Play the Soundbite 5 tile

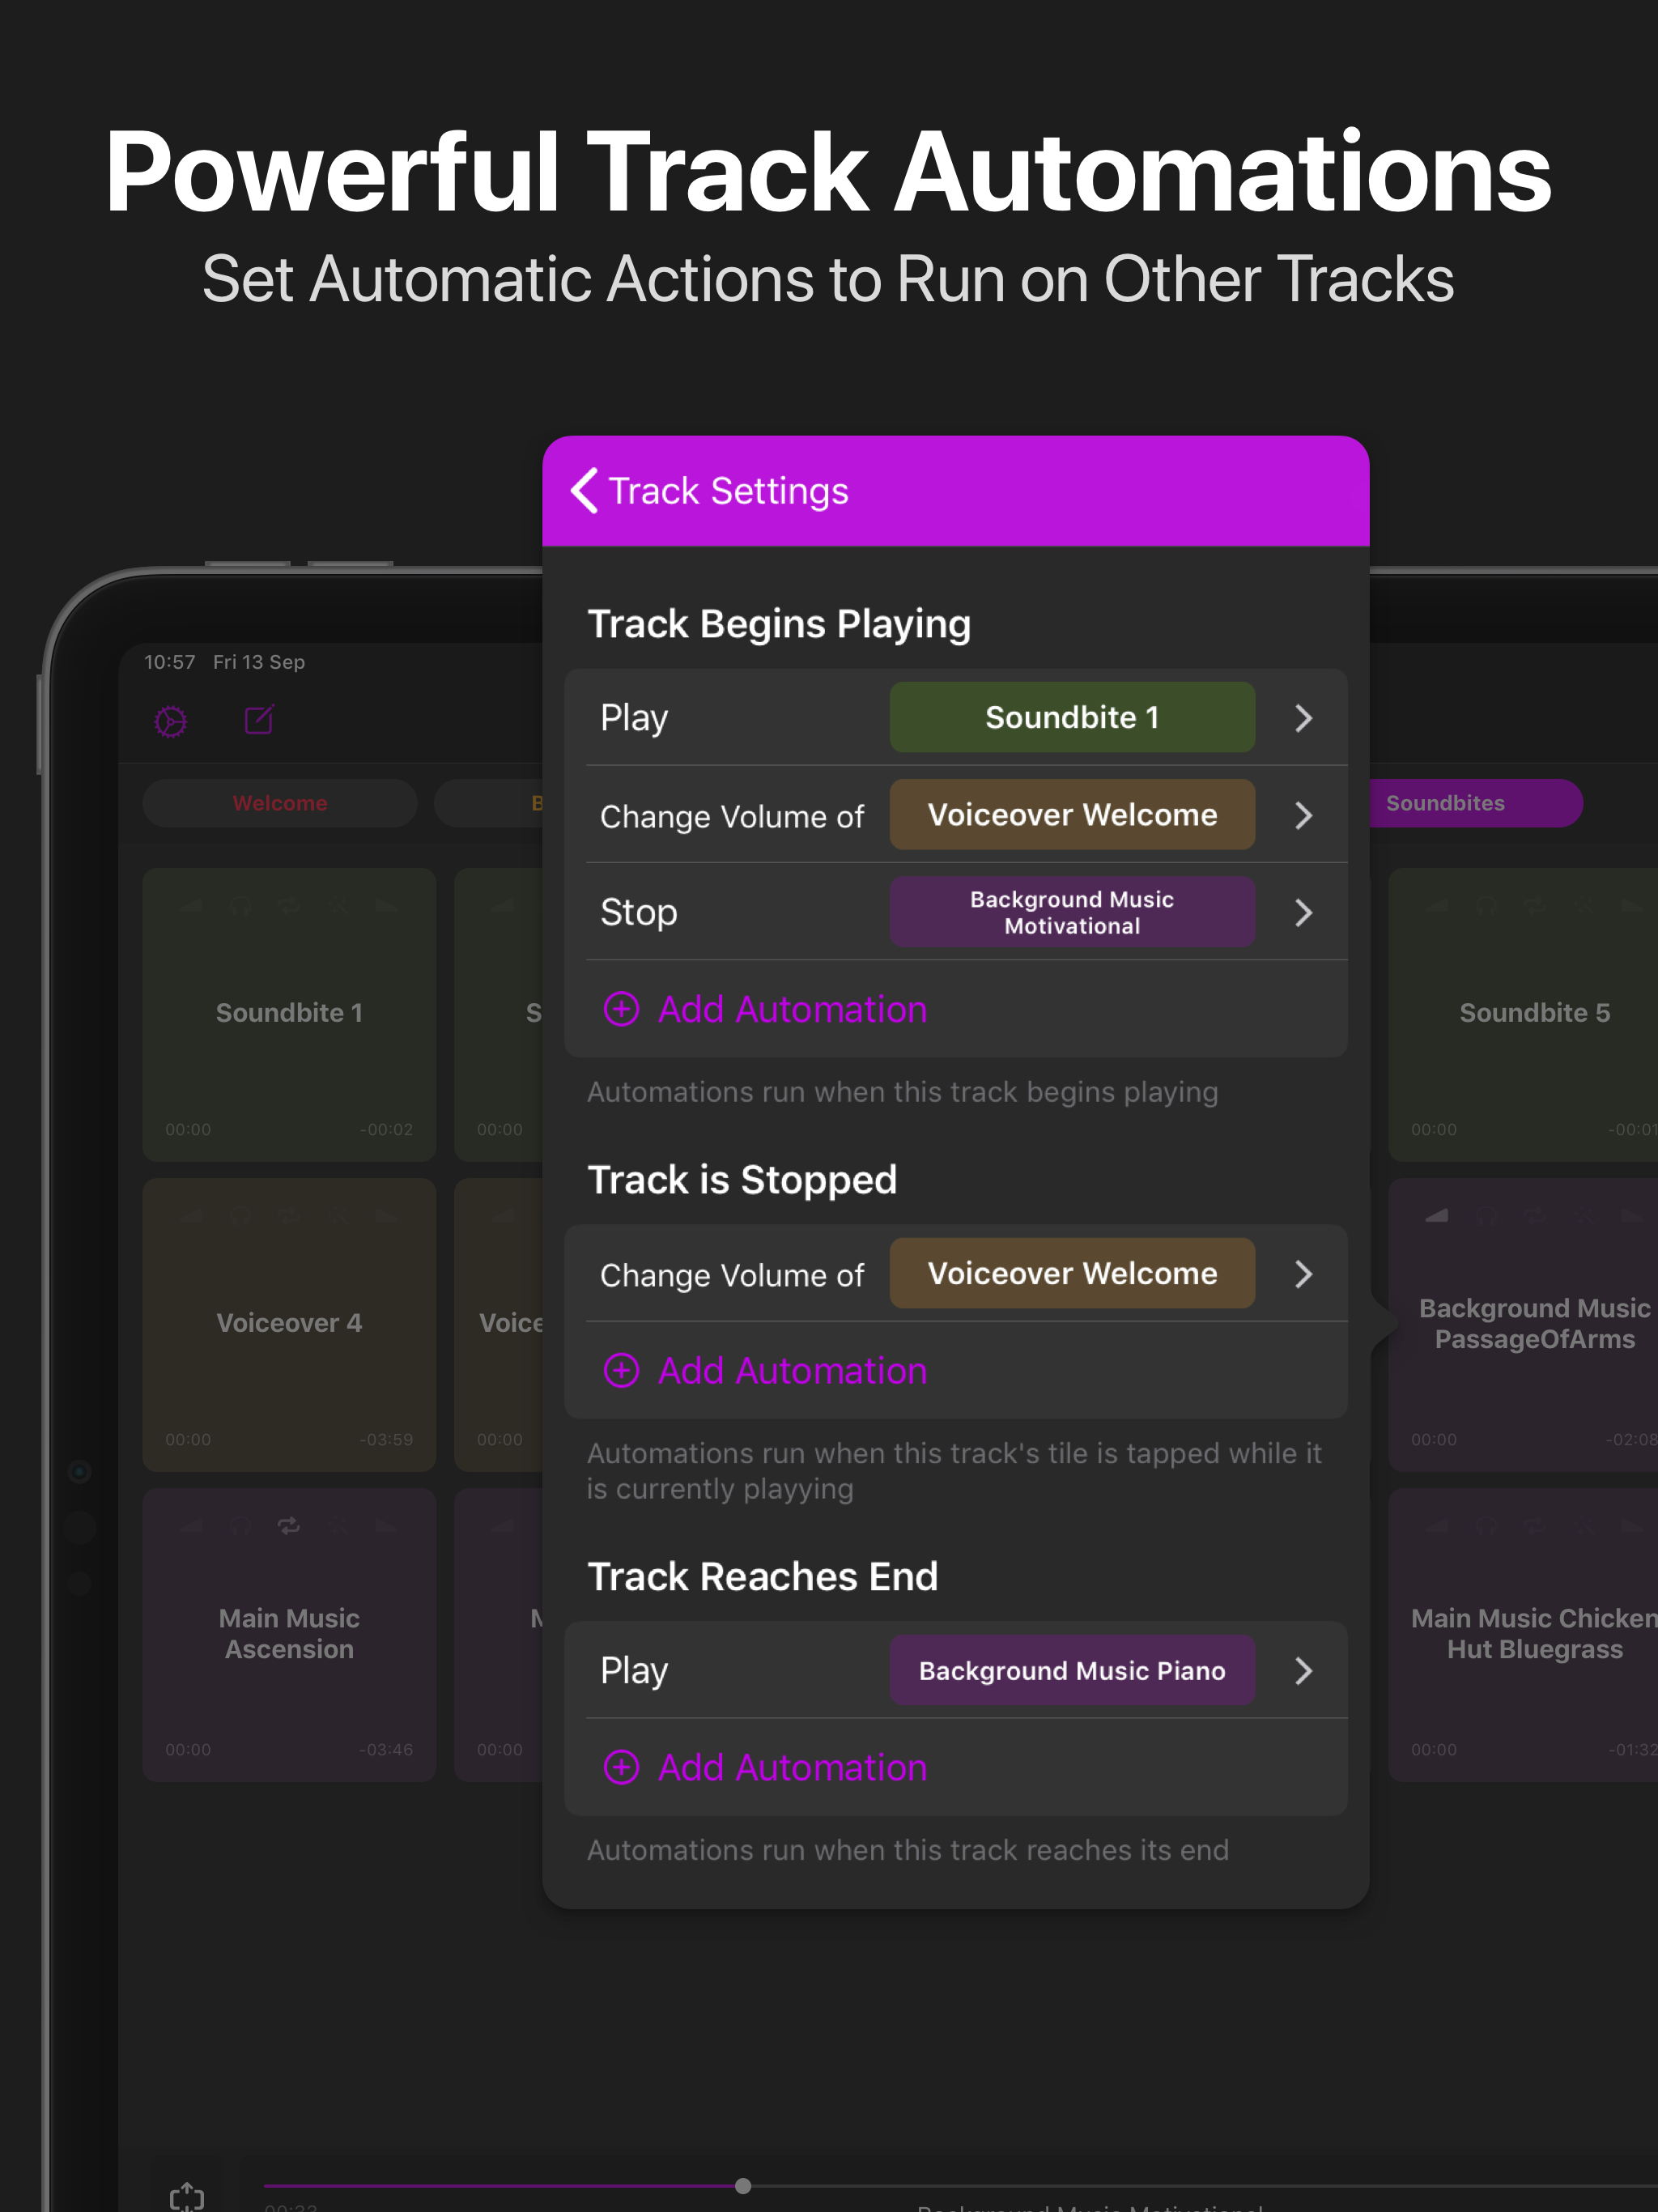pyautogui.click(x=1523, y=1014)
